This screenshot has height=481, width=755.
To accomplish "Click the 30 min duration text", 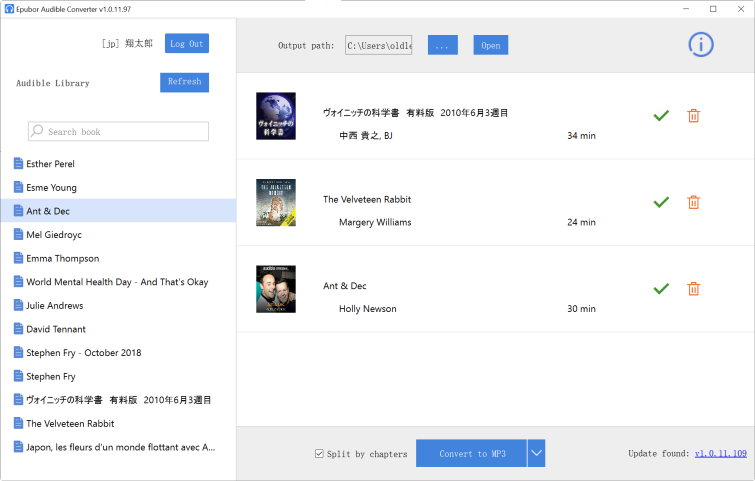I will coord(581,309).
